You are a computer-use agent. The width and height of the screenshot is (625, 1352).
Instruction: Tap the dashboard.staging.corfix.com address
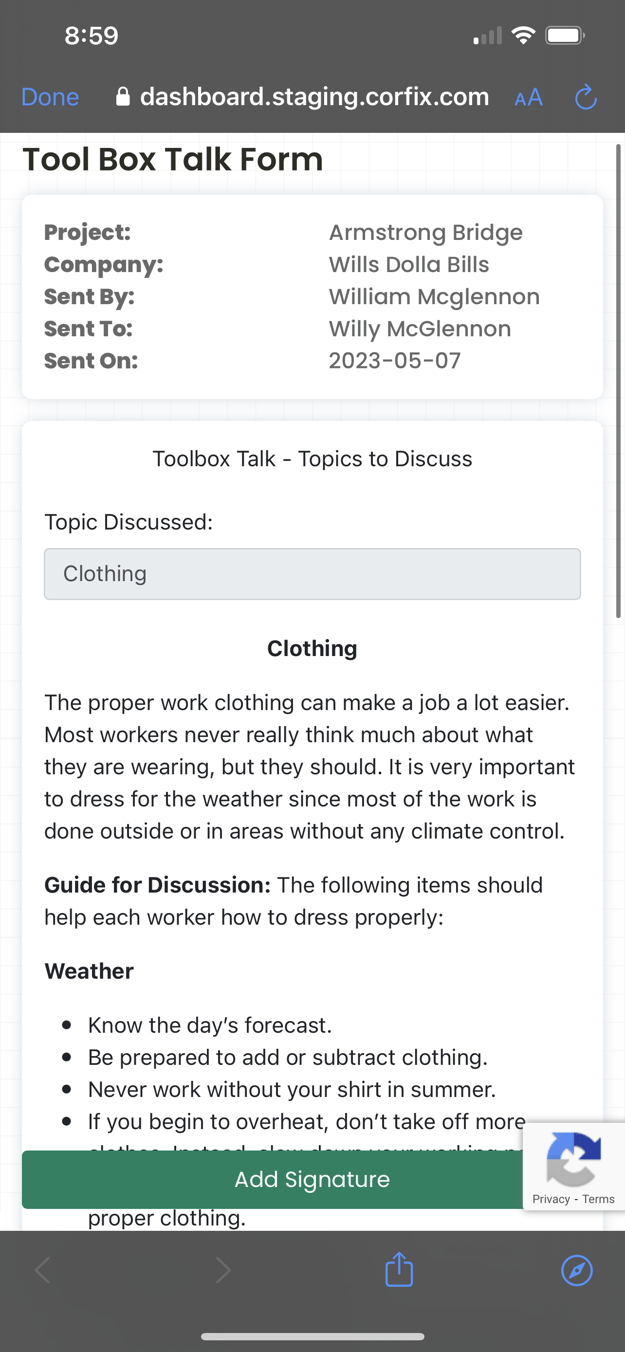pos(314,97)
